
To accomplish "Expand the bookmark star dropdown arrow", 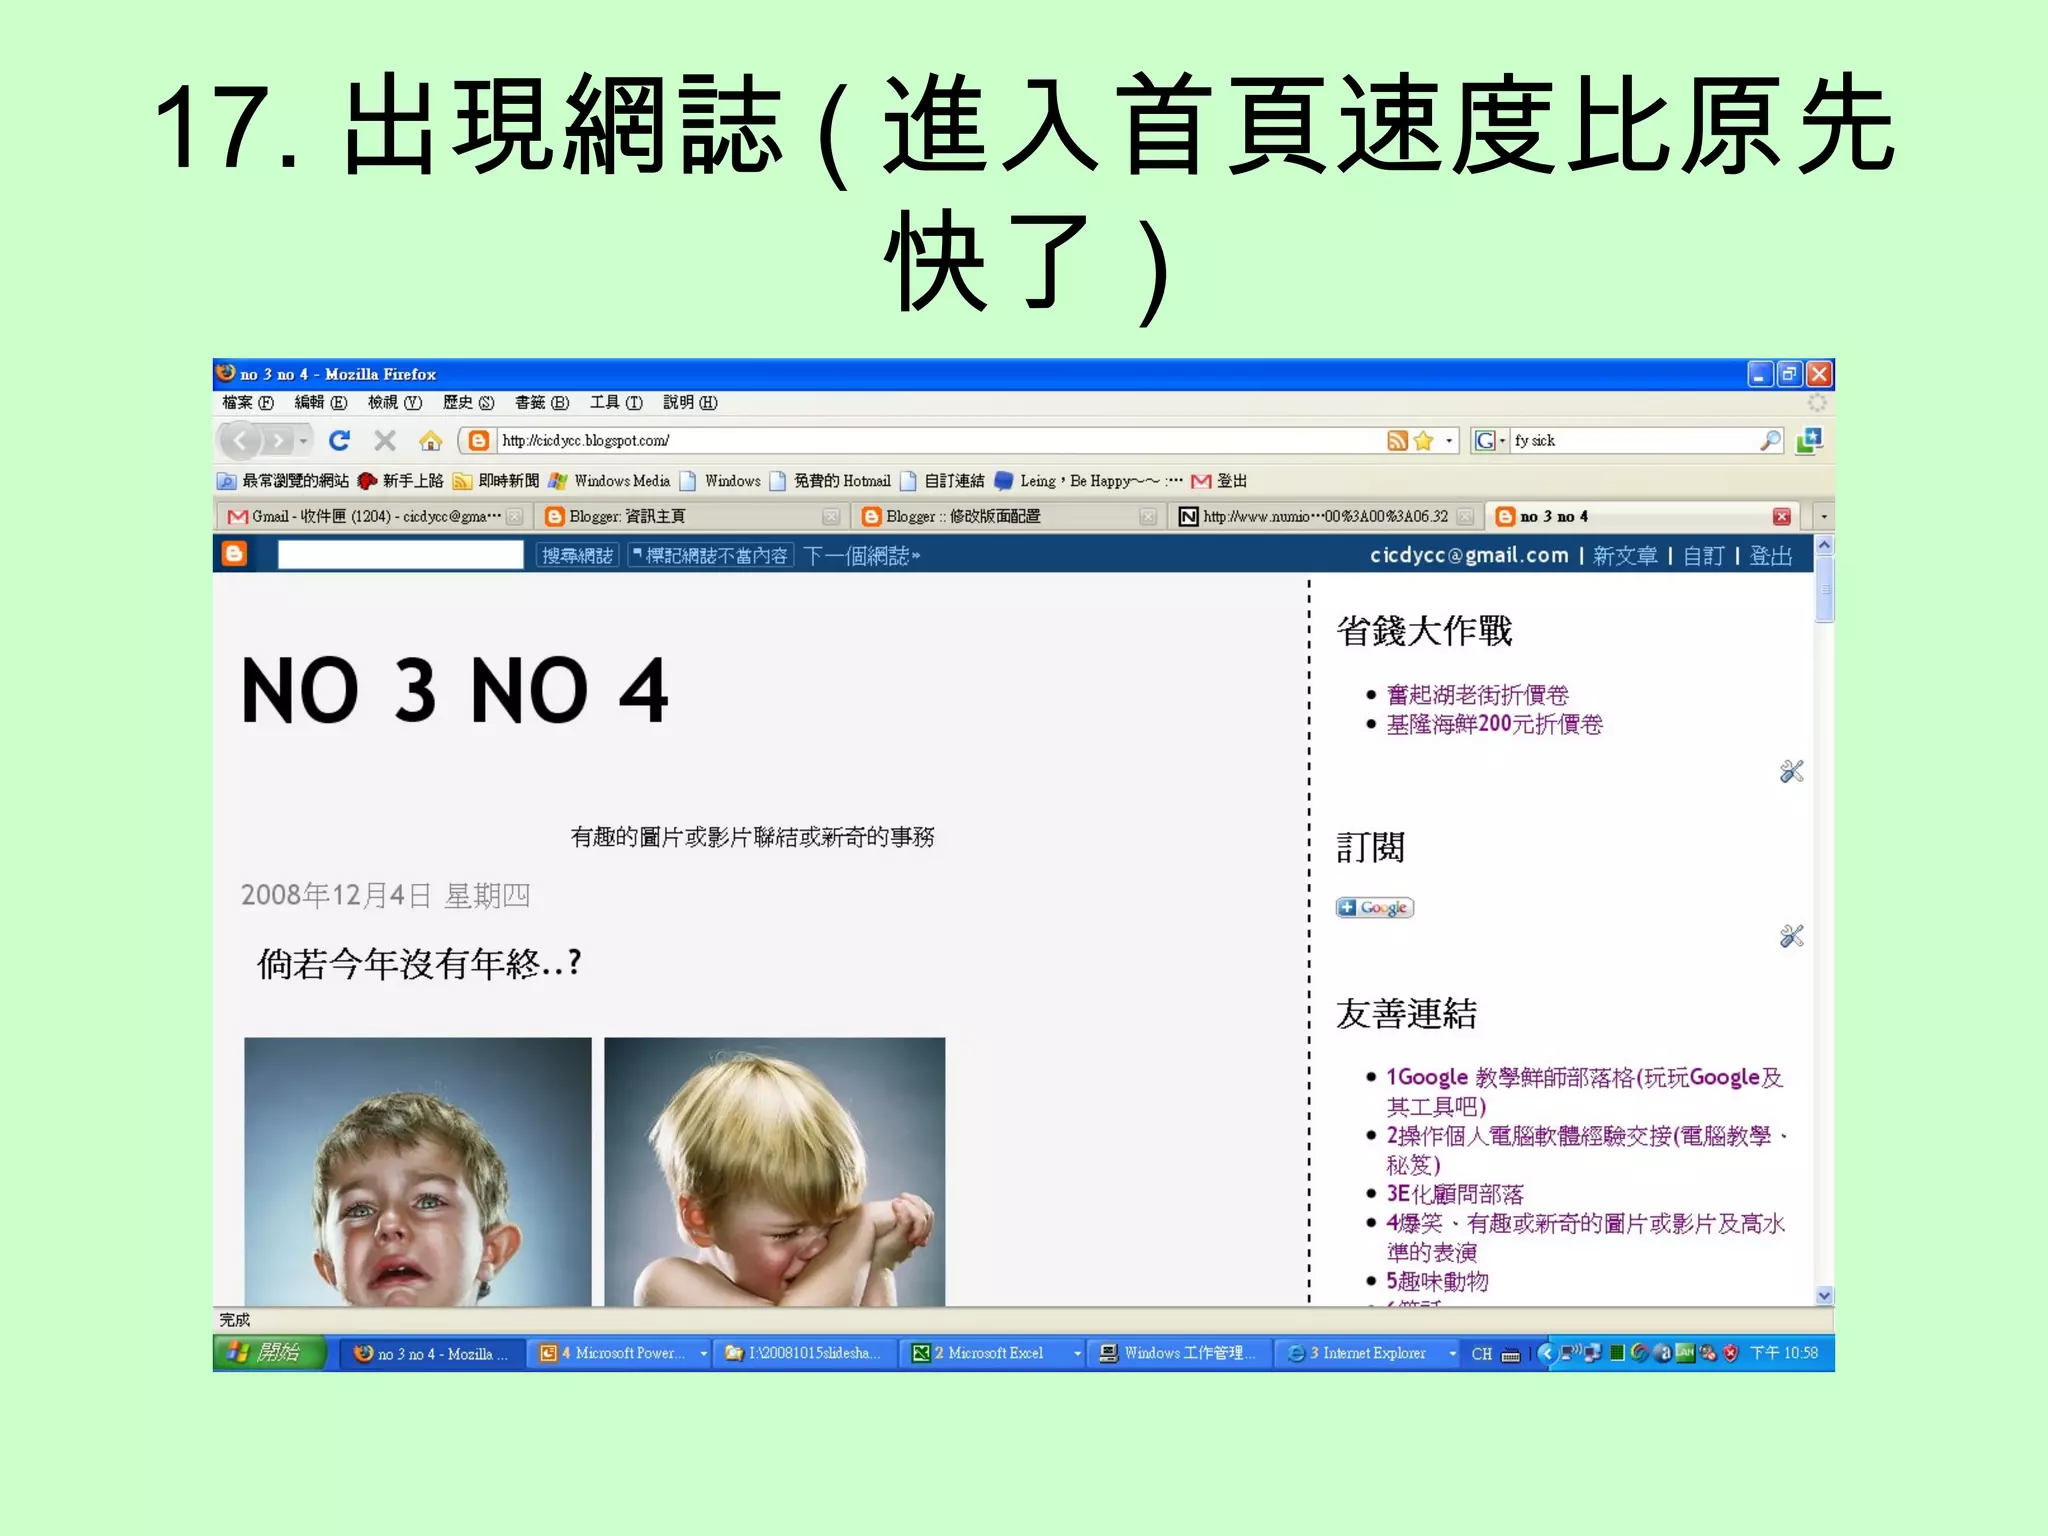I will 1449,441.
